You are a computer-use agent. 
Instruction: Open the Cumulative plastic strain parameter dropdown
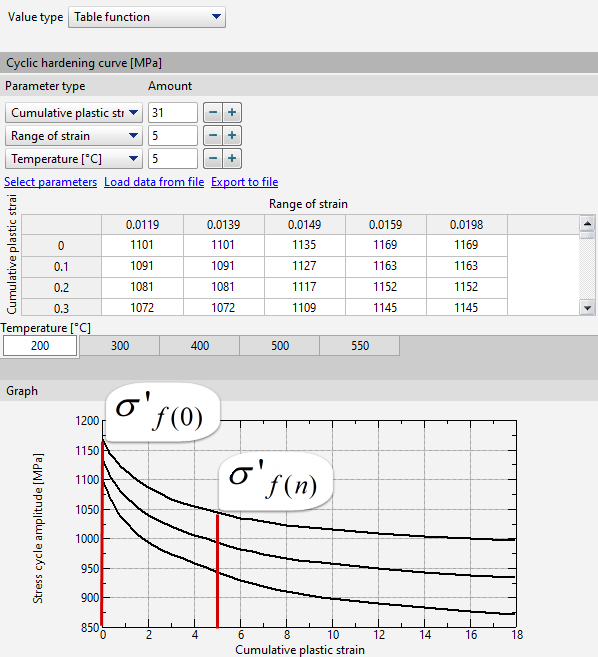pos(74,113)
